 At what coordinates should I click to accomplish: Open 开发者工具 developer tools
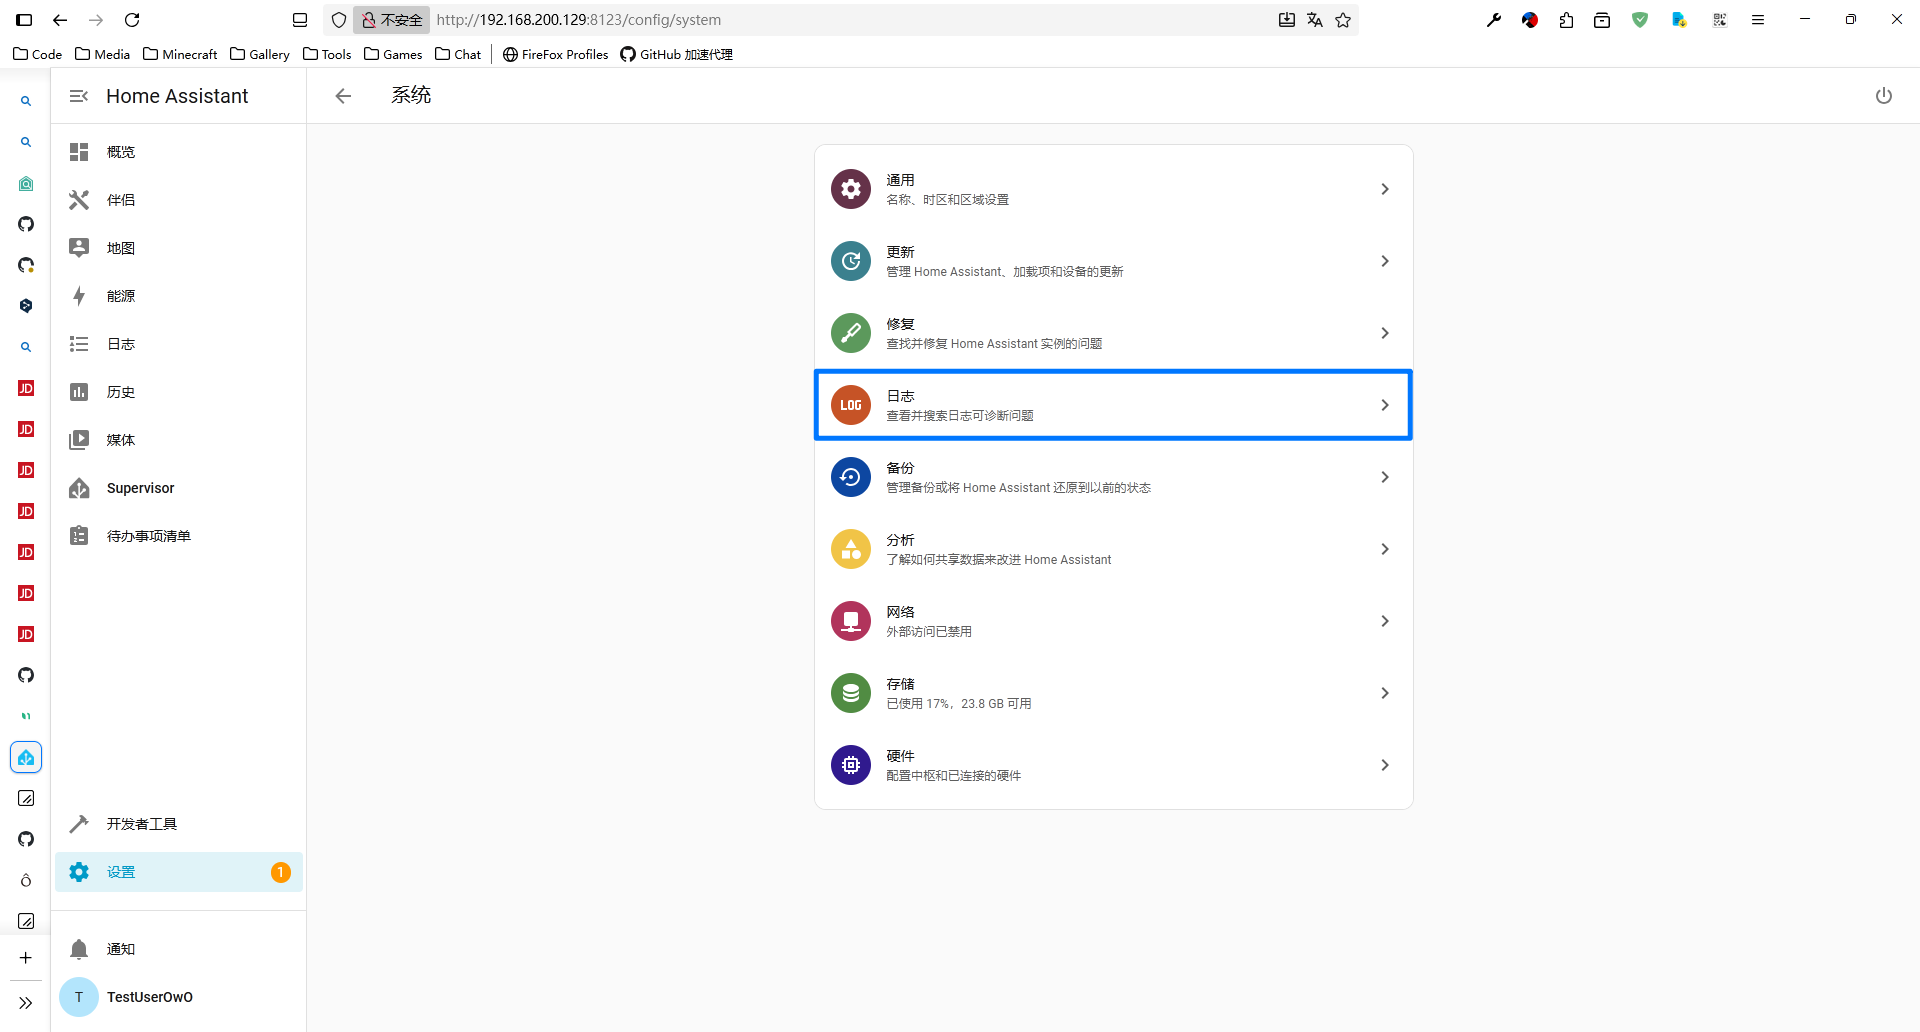[141, 824]
